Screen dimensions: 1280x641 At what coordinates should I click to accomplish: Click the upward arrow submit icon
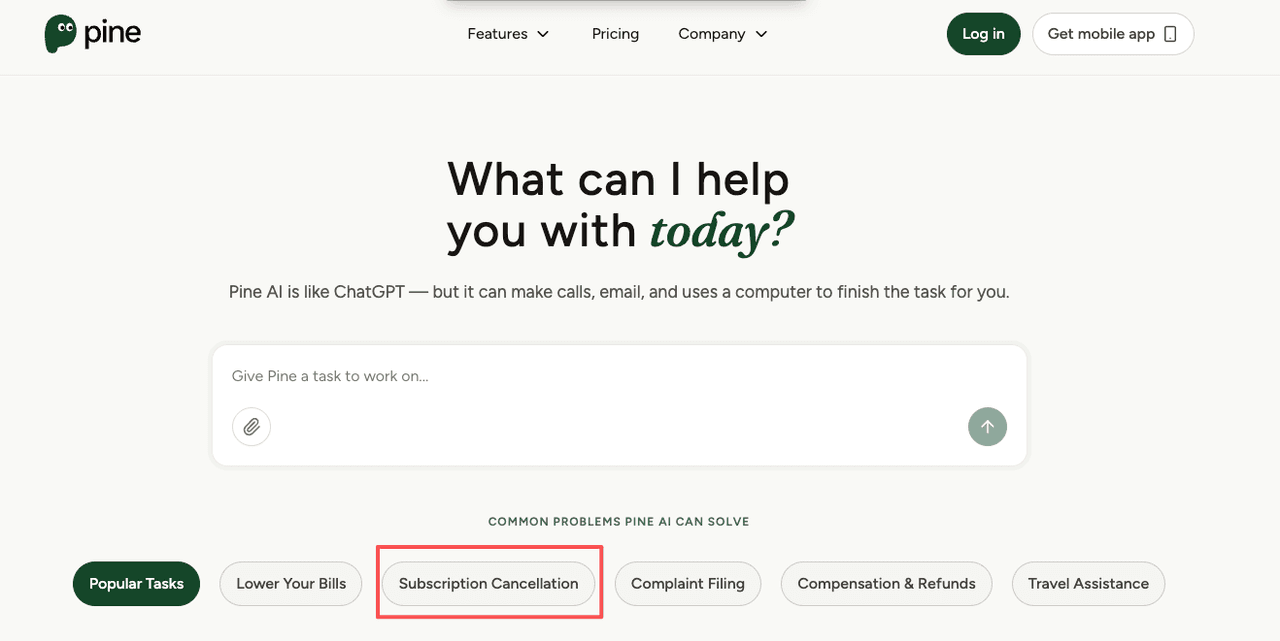pyautogui.click(x=987, y=426)
